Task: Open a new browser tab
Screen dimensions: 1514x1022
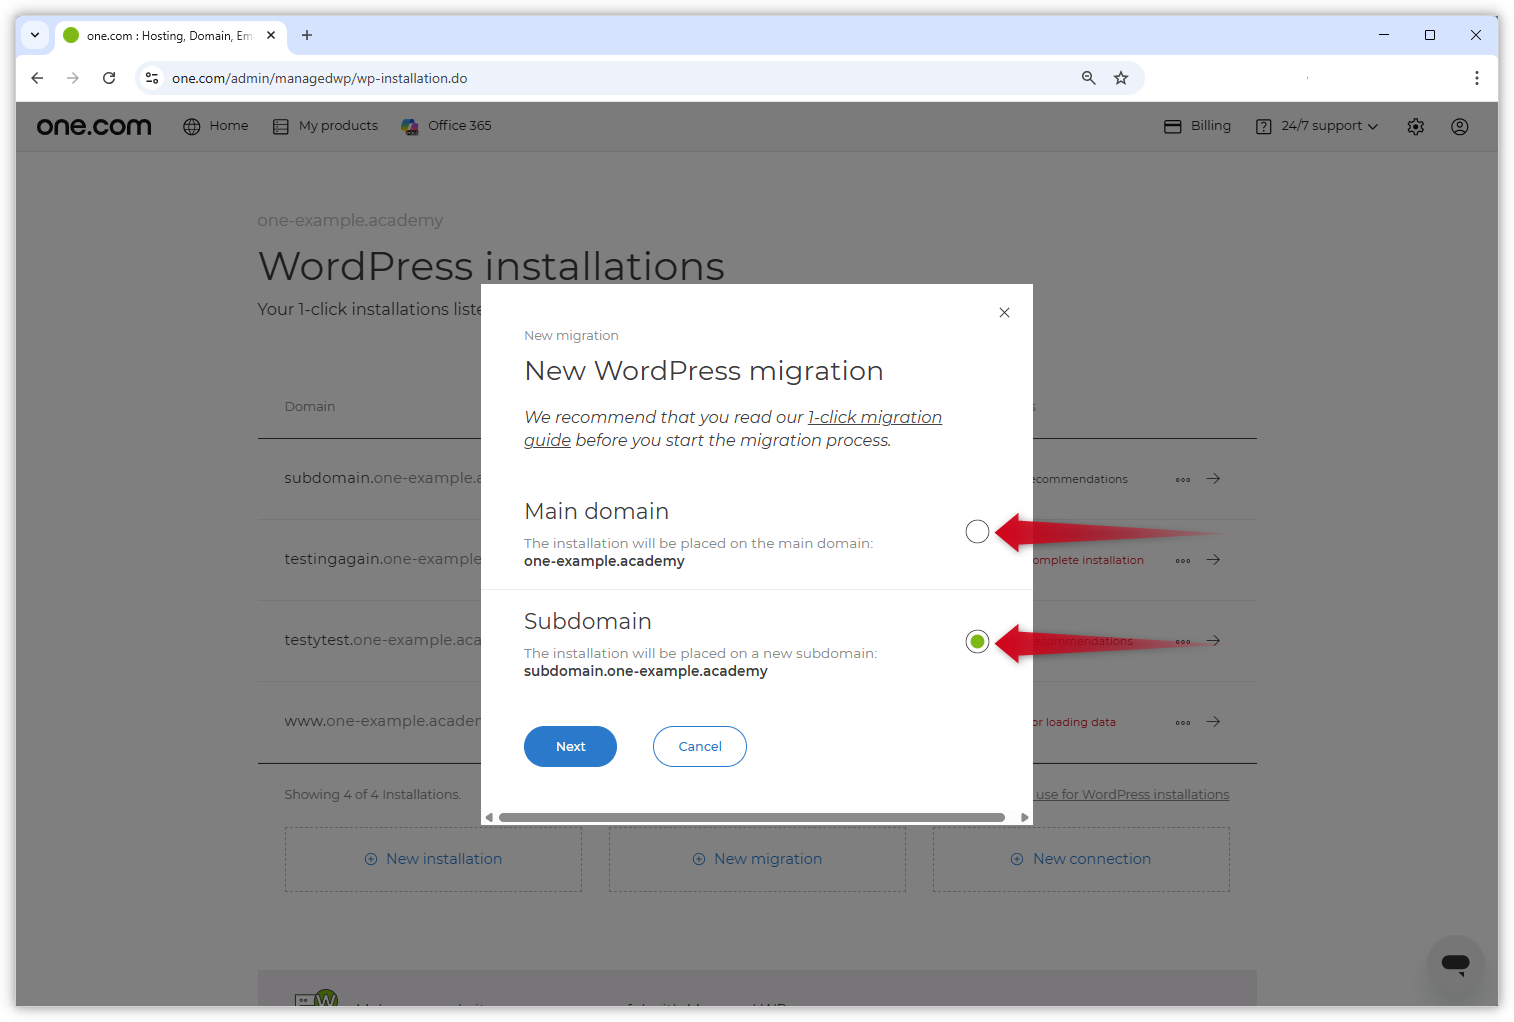Action: pos(307,35)
